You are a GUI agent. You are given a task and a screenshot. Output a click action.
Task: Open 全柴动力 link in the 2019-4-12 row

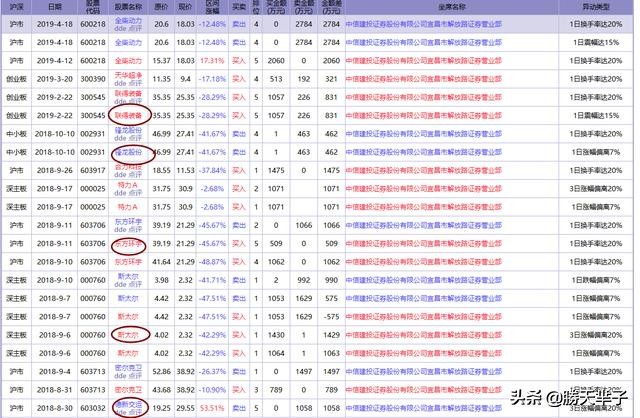pos(128,61)
